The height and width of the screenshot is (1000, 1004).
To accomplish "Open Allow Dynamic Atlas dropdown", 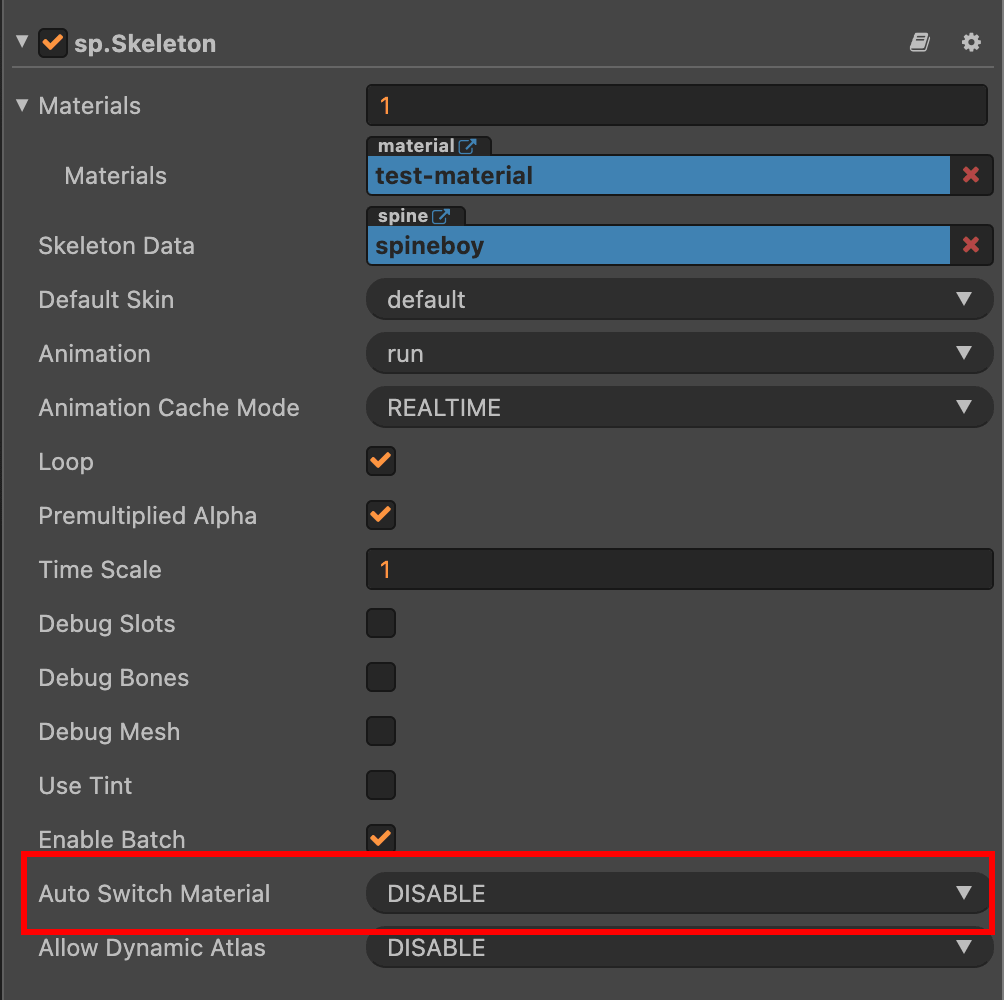I will (679, 948).
